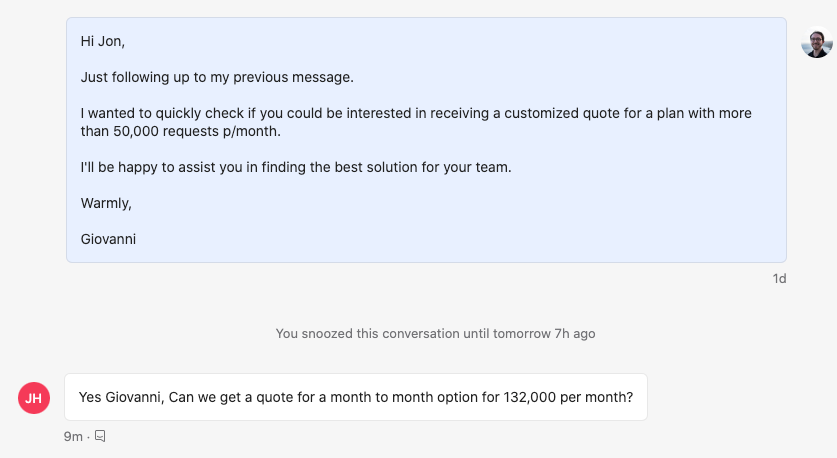The width and height of the screenshot is (837, 458).
Task: Click the "Hi Jon," greeting line
Action: pos(102,42)
